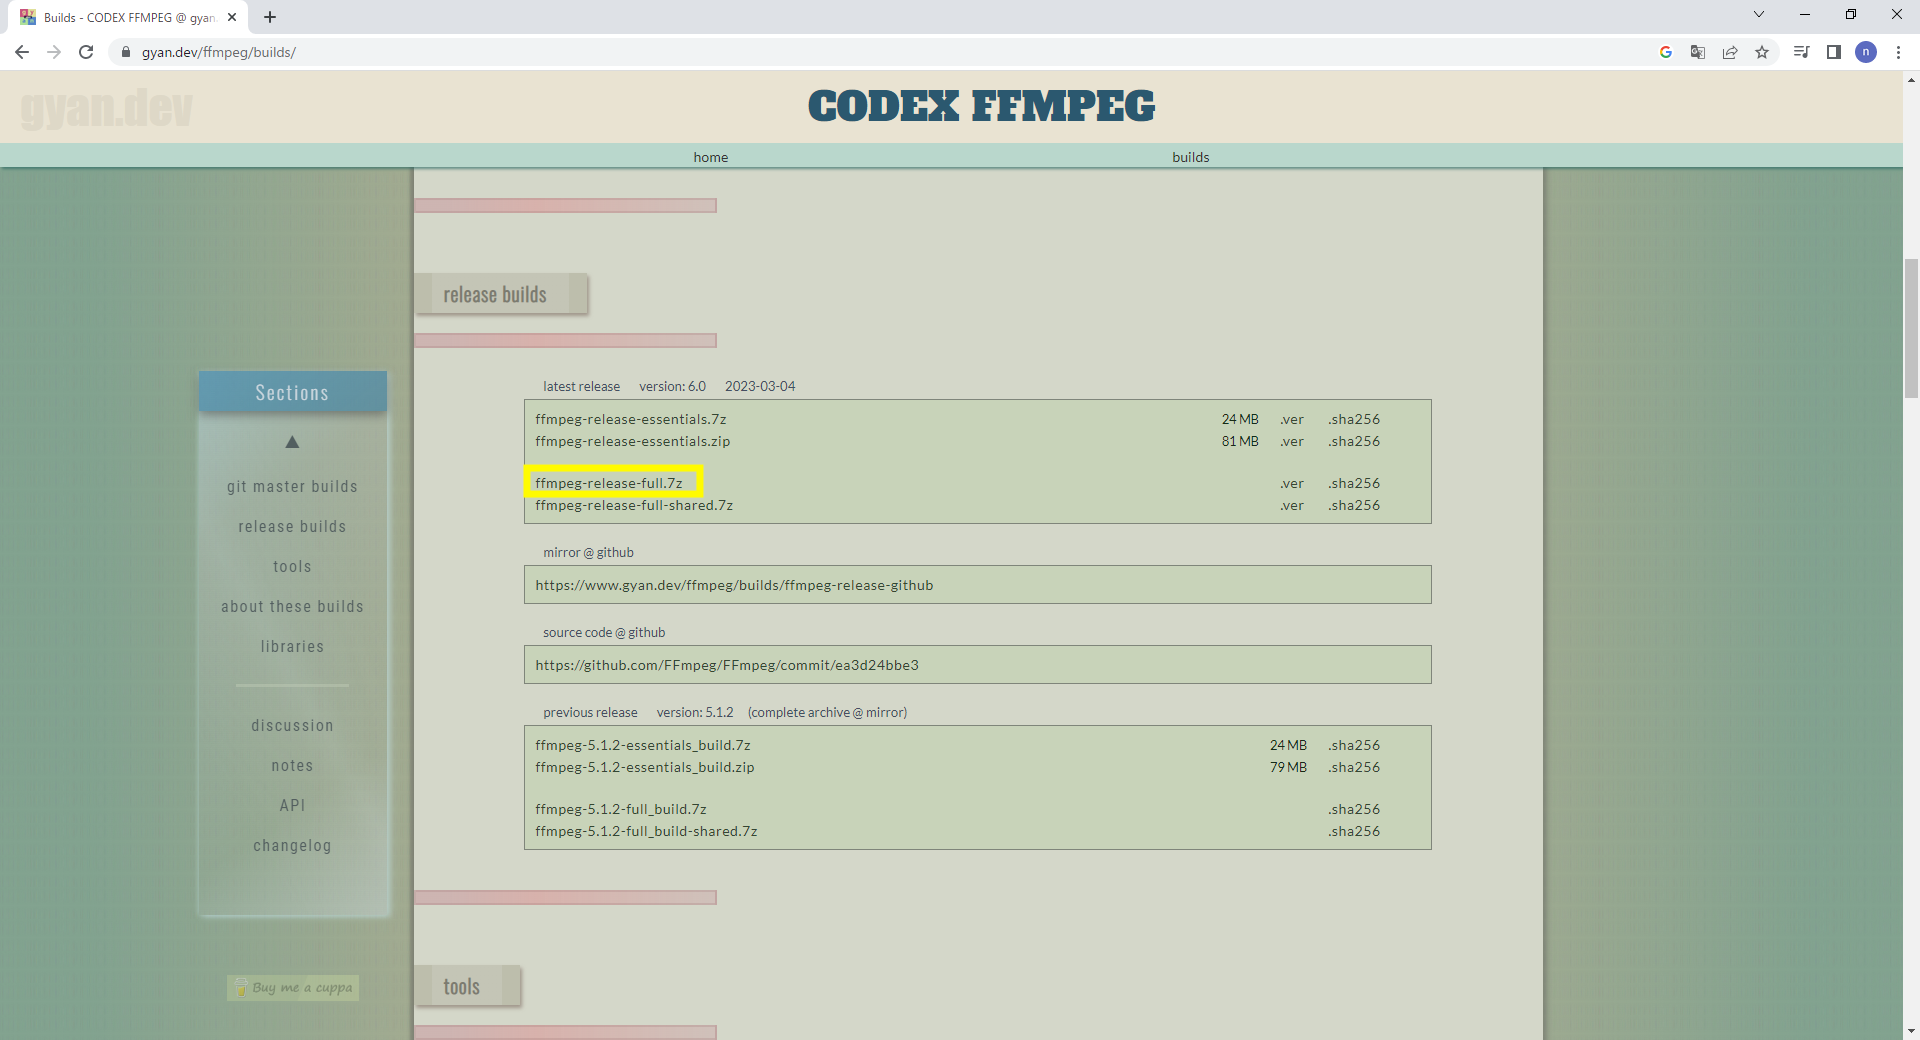Click the padlock icon before the URL
Image resolution: width=1920 pixels, height=1040 pixels.
pyautogui.click(x=126, y=52)
